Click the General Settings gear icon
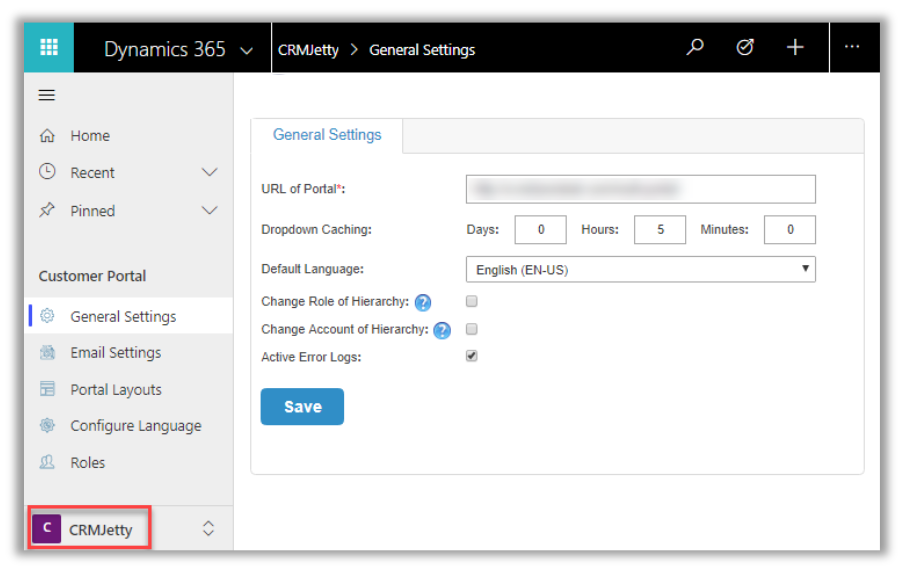This screenshot has height=570, width=902. (47, 316)
